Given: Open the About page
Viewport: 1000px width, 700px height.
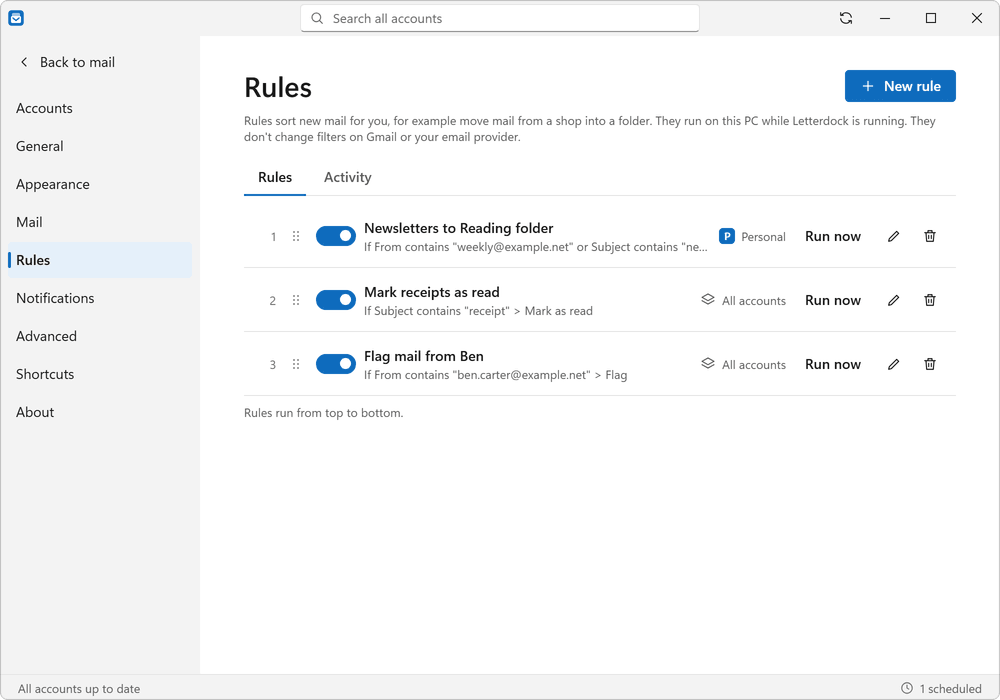Looking at the screenshot, I should [99, 412].
